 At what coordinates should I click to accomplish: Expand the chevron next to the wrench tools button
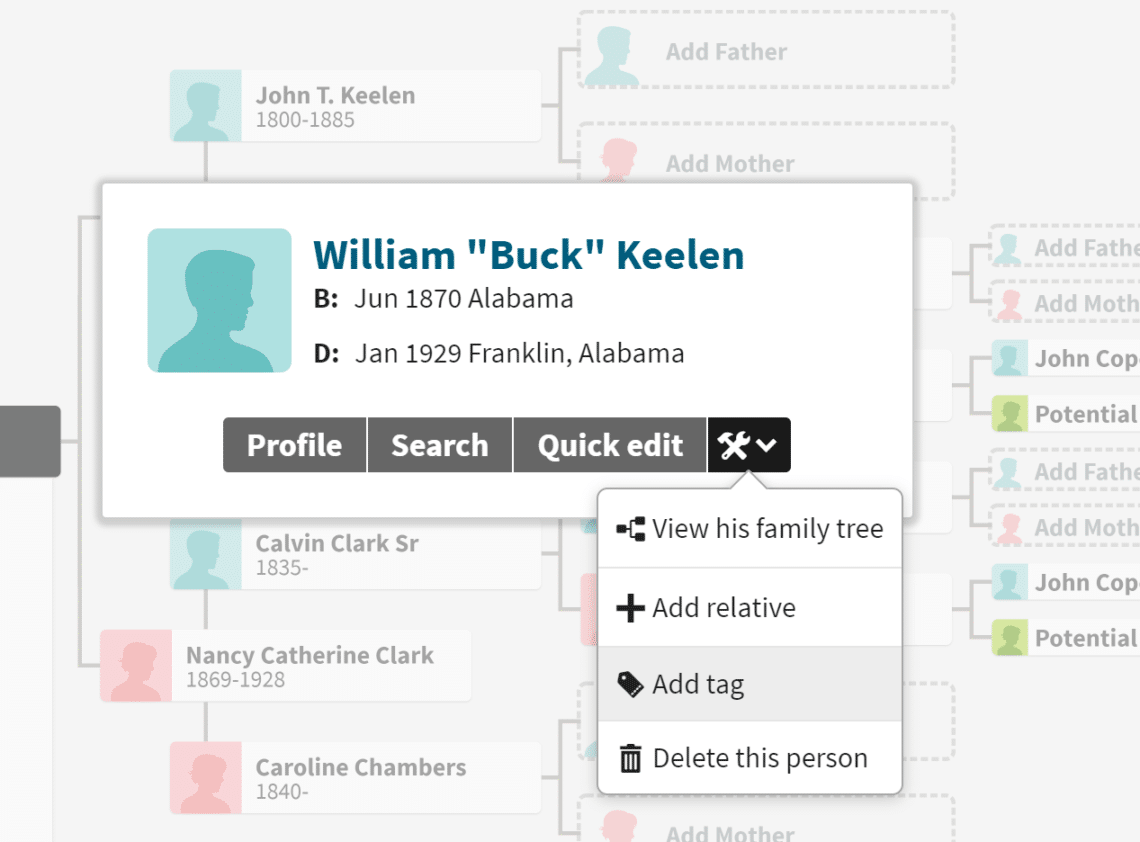tap(765, 445)
